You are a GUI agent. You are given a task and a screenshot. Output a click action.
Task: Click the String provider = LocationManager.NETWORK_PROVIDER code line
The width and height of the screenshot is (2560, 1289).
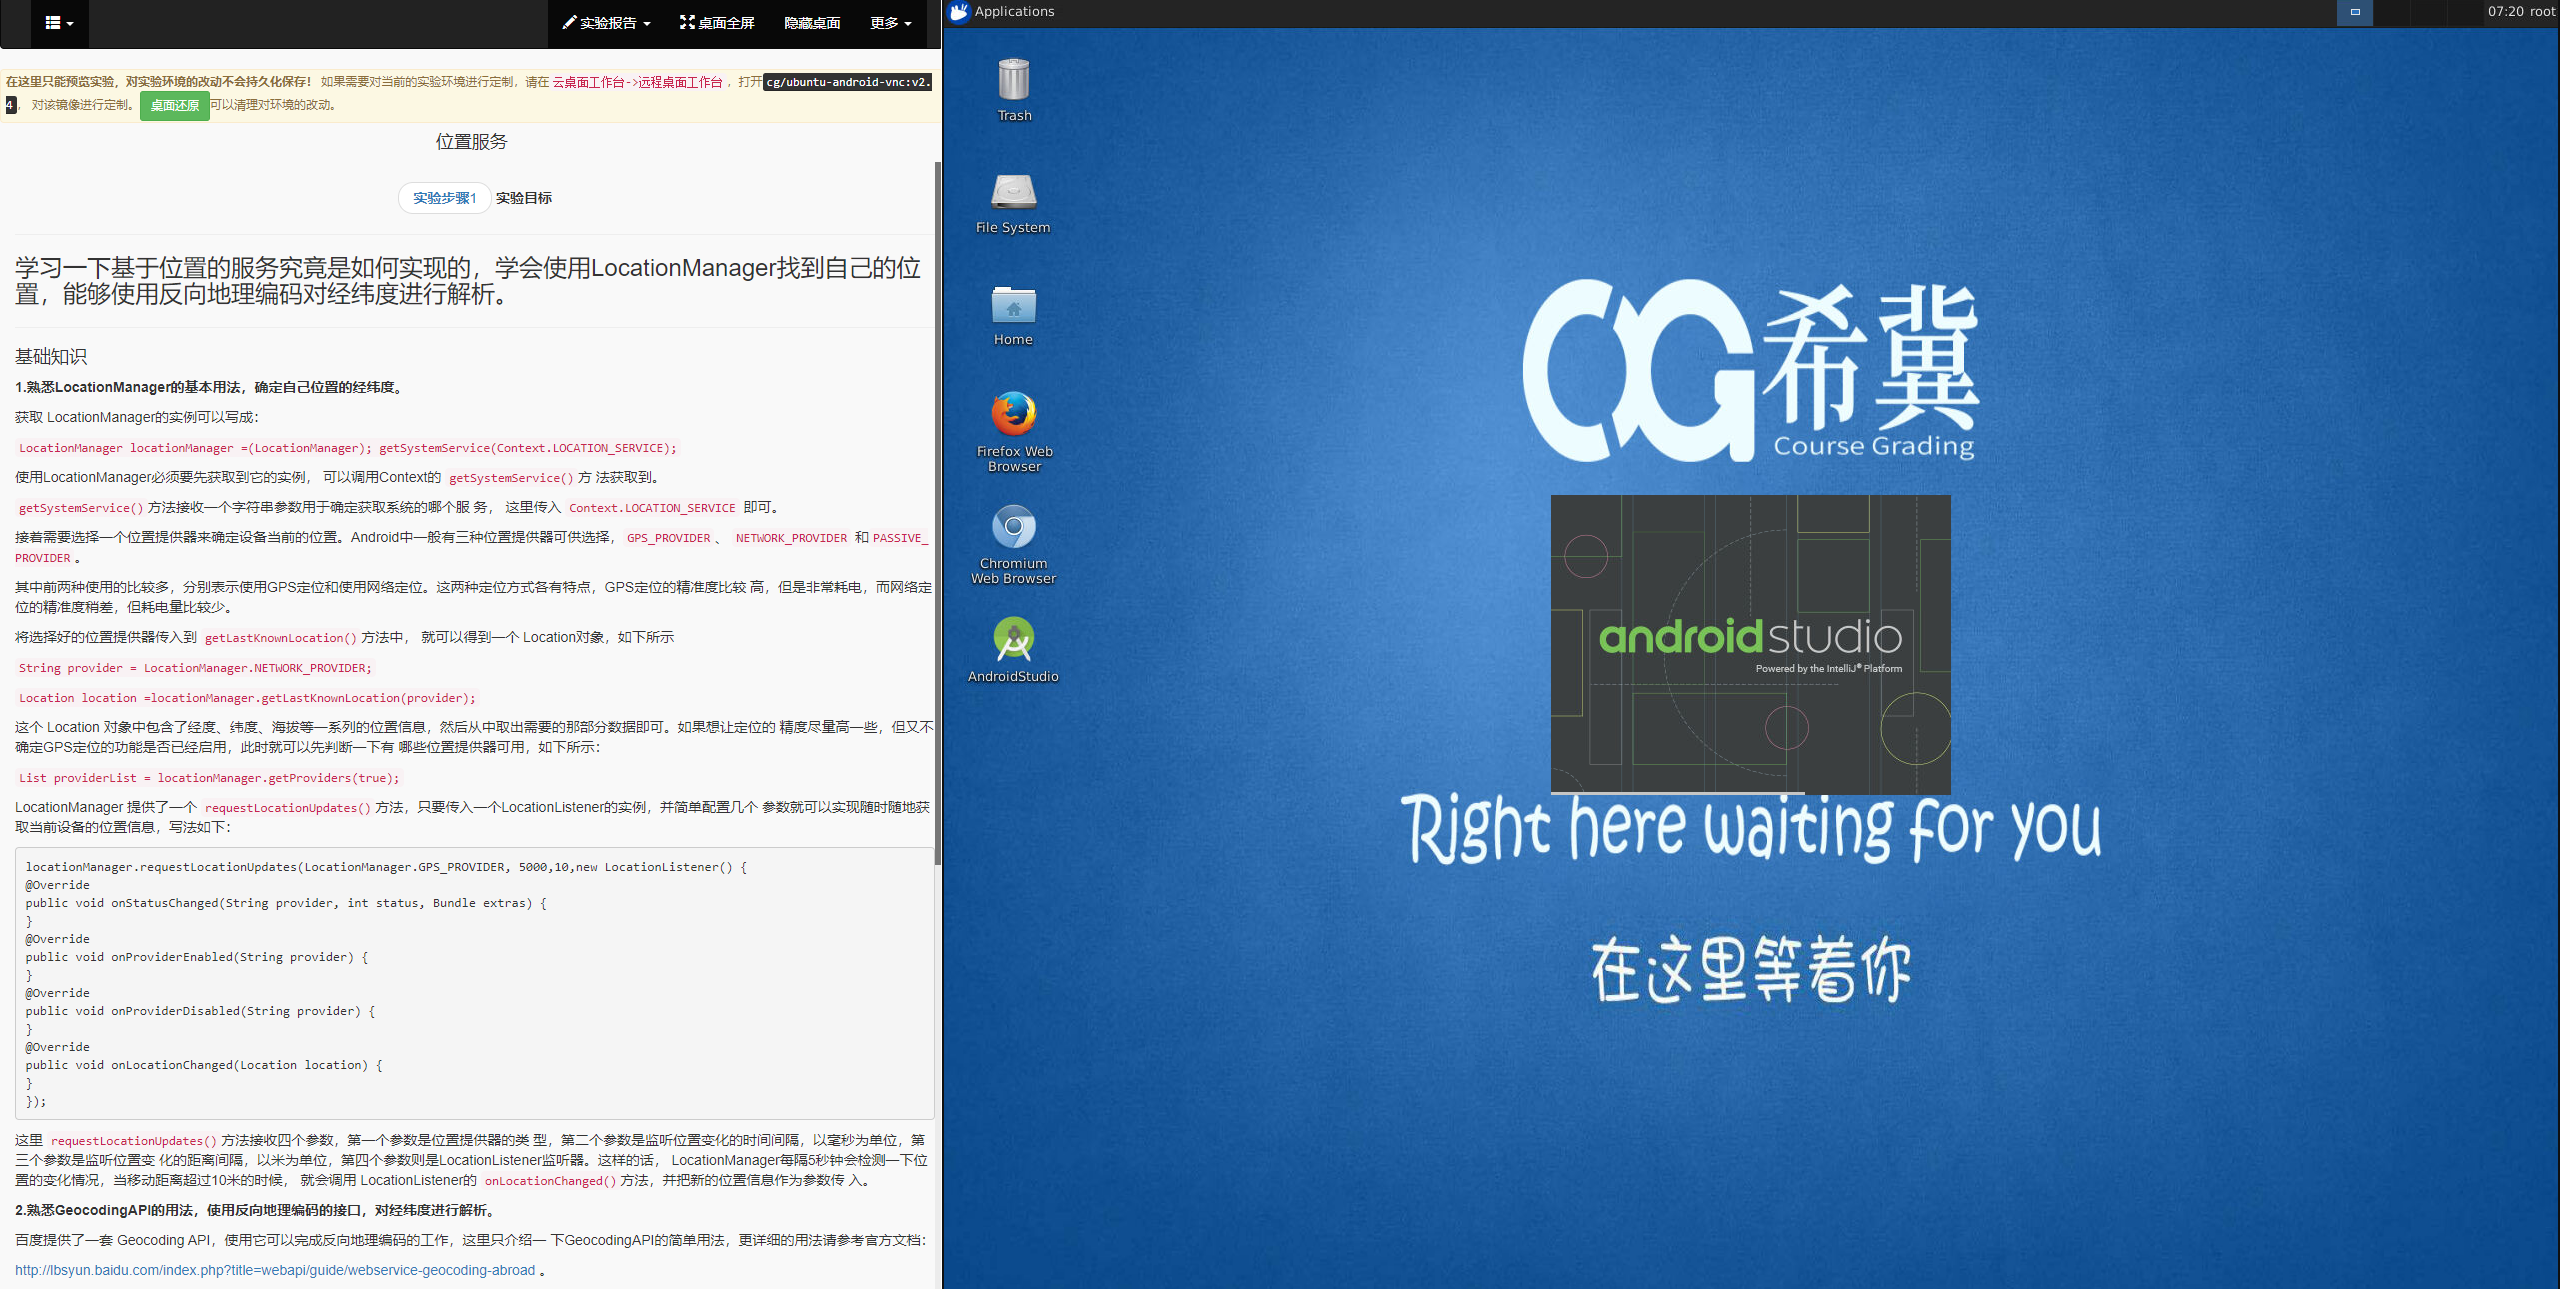[195, 668]
